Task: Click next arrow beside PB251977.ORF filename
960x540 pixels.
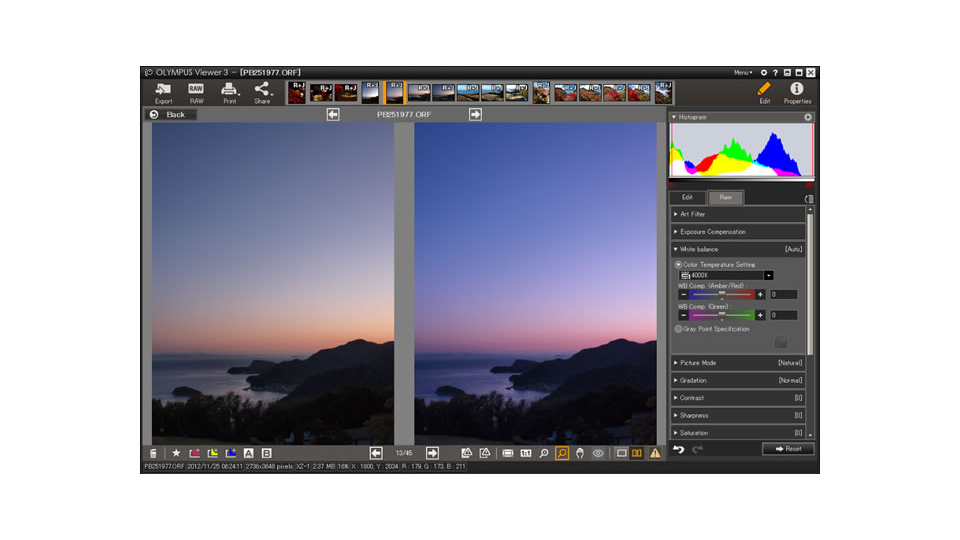Action: click(475, 114)
